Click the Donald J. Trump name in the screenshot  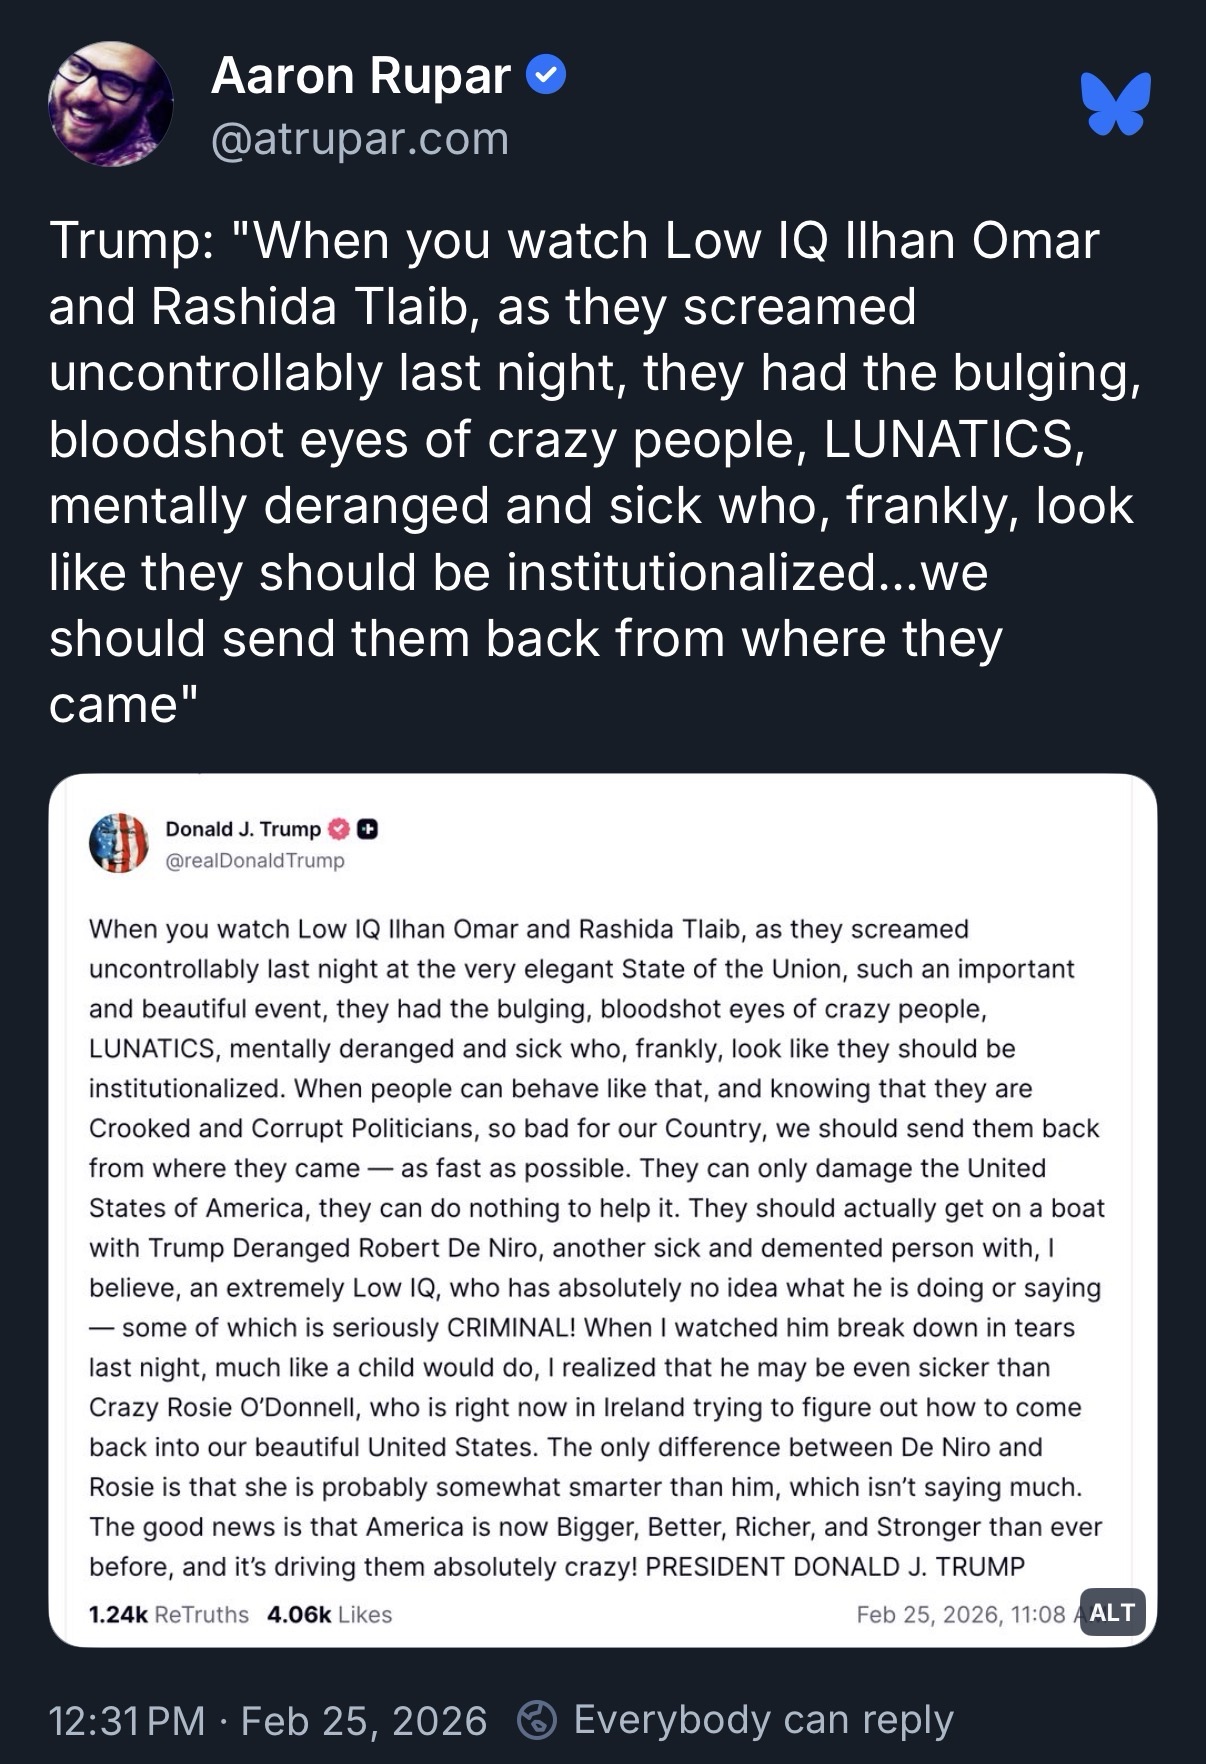pyautogui.click(x=243, y=829)
